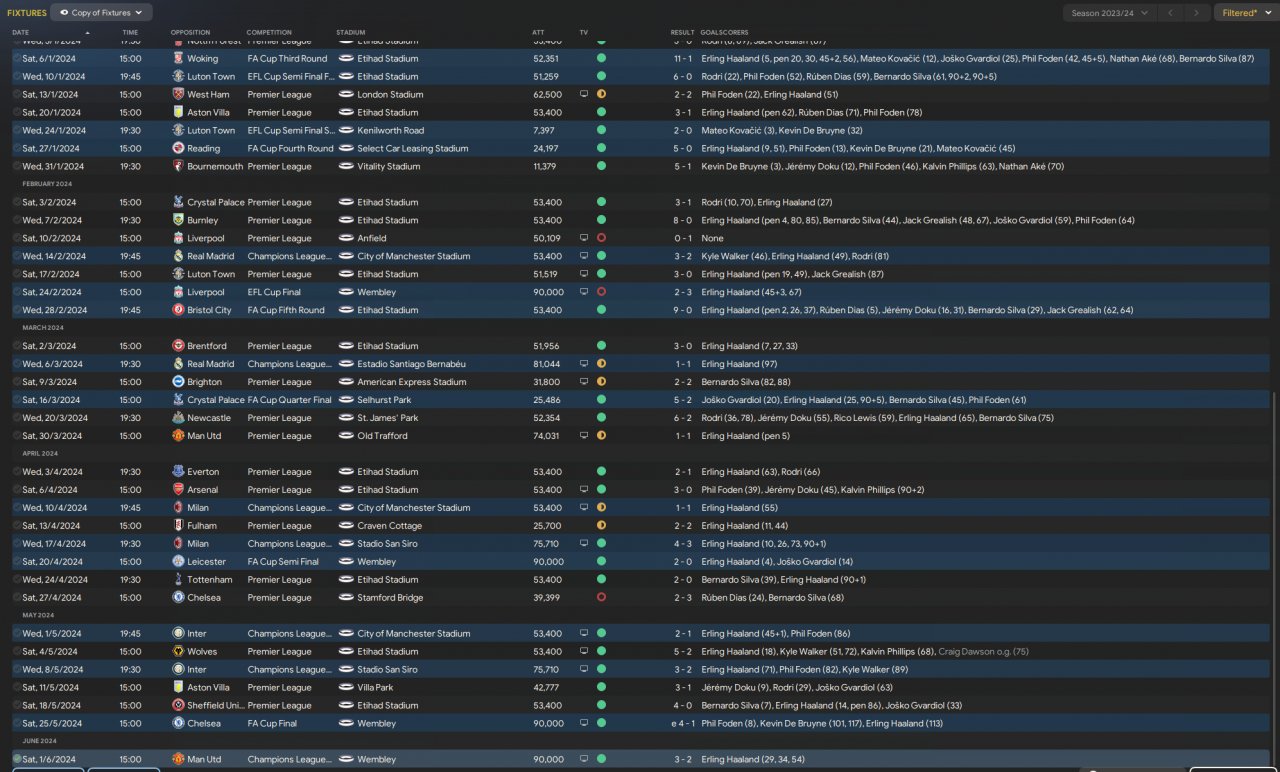Open the St. James' Park stadium link

(388, 419)
